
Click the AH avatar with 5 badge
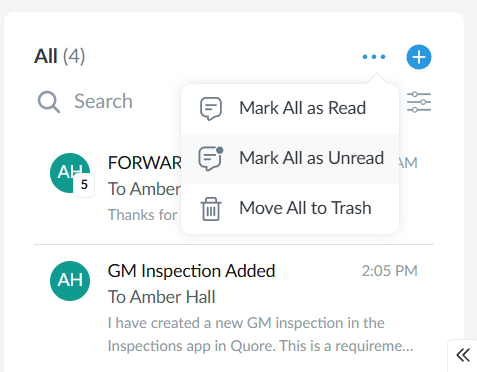point(70,173)
